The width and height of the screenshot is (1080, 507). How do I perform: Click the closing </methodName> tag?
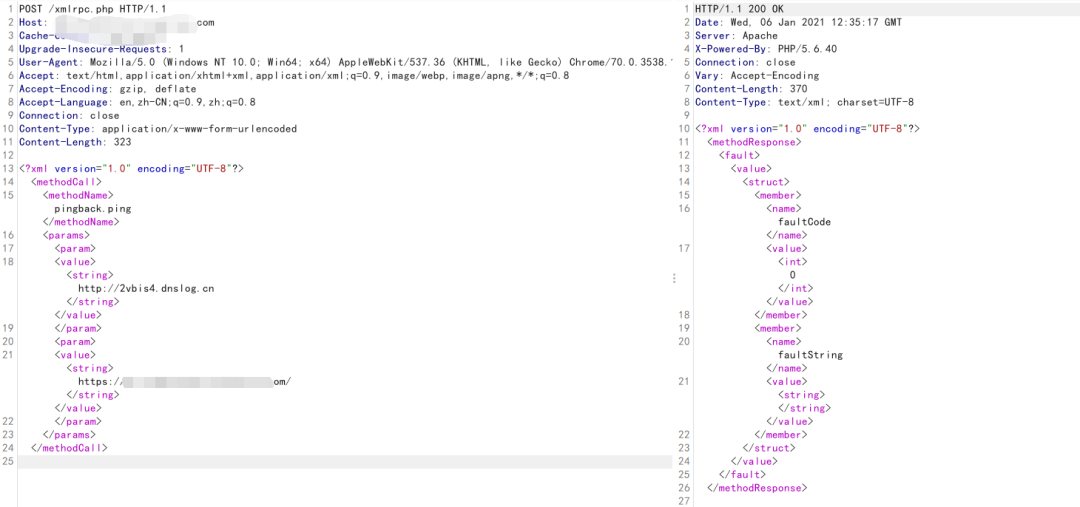tap(81, 222)
